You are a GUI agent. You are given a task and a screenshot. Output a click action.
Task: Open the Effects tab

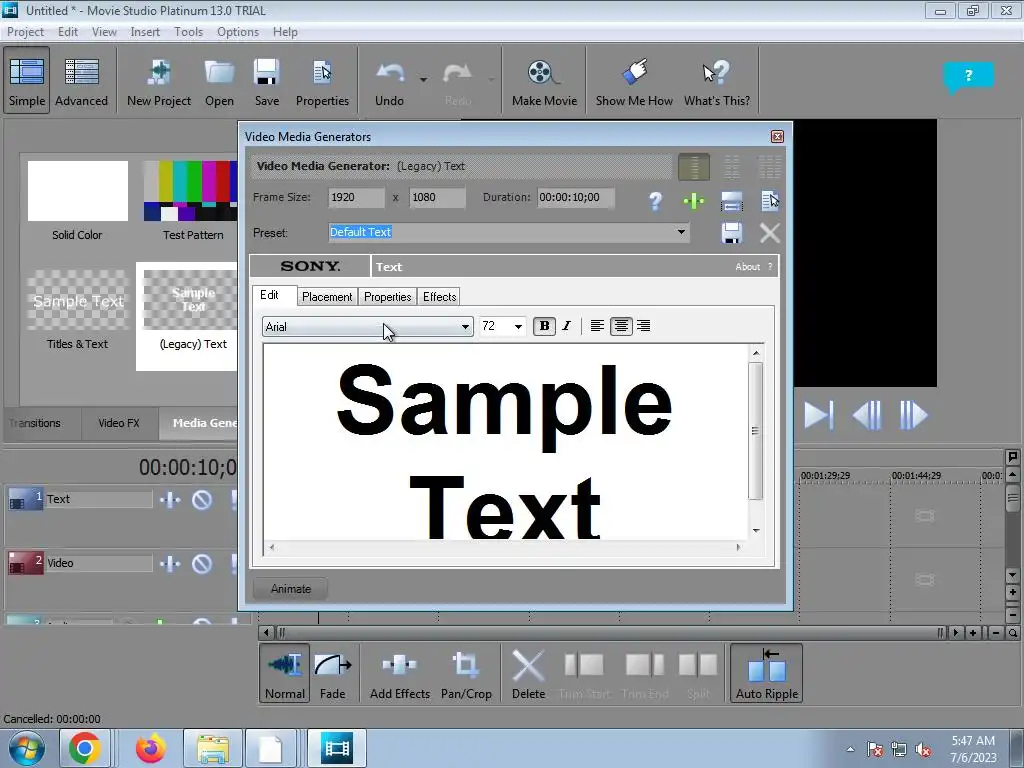(439, 296)
